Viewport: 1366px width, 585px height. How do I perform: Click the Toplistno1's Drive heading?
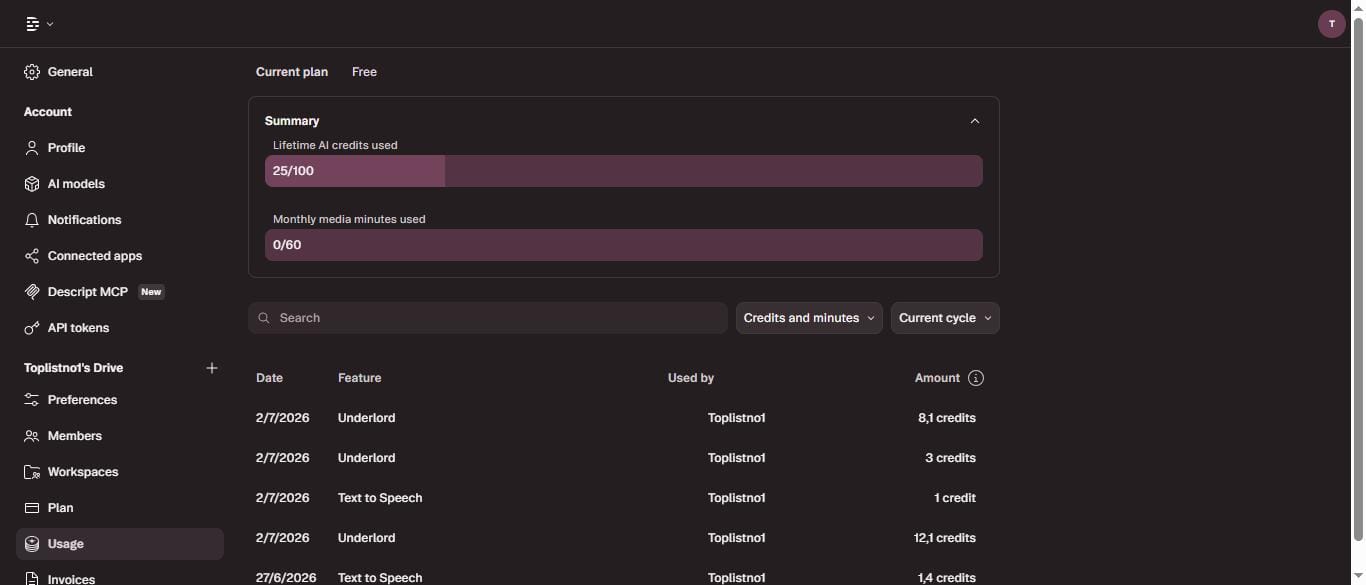tap(74, 368)
